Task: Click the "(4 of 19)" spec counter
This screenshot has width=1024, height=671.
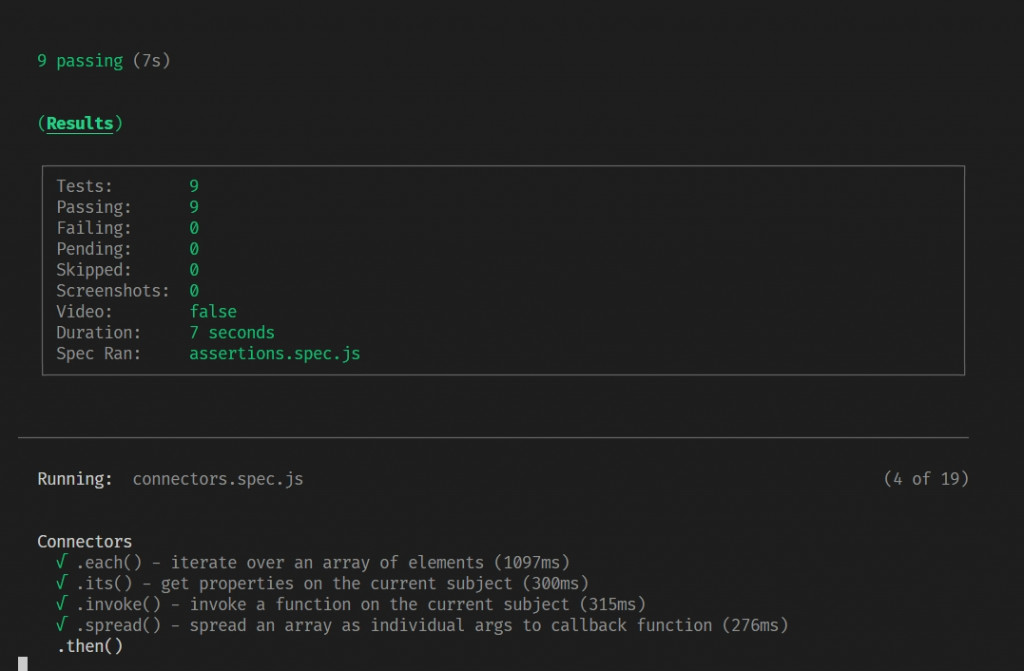Action: click(926, 479)
